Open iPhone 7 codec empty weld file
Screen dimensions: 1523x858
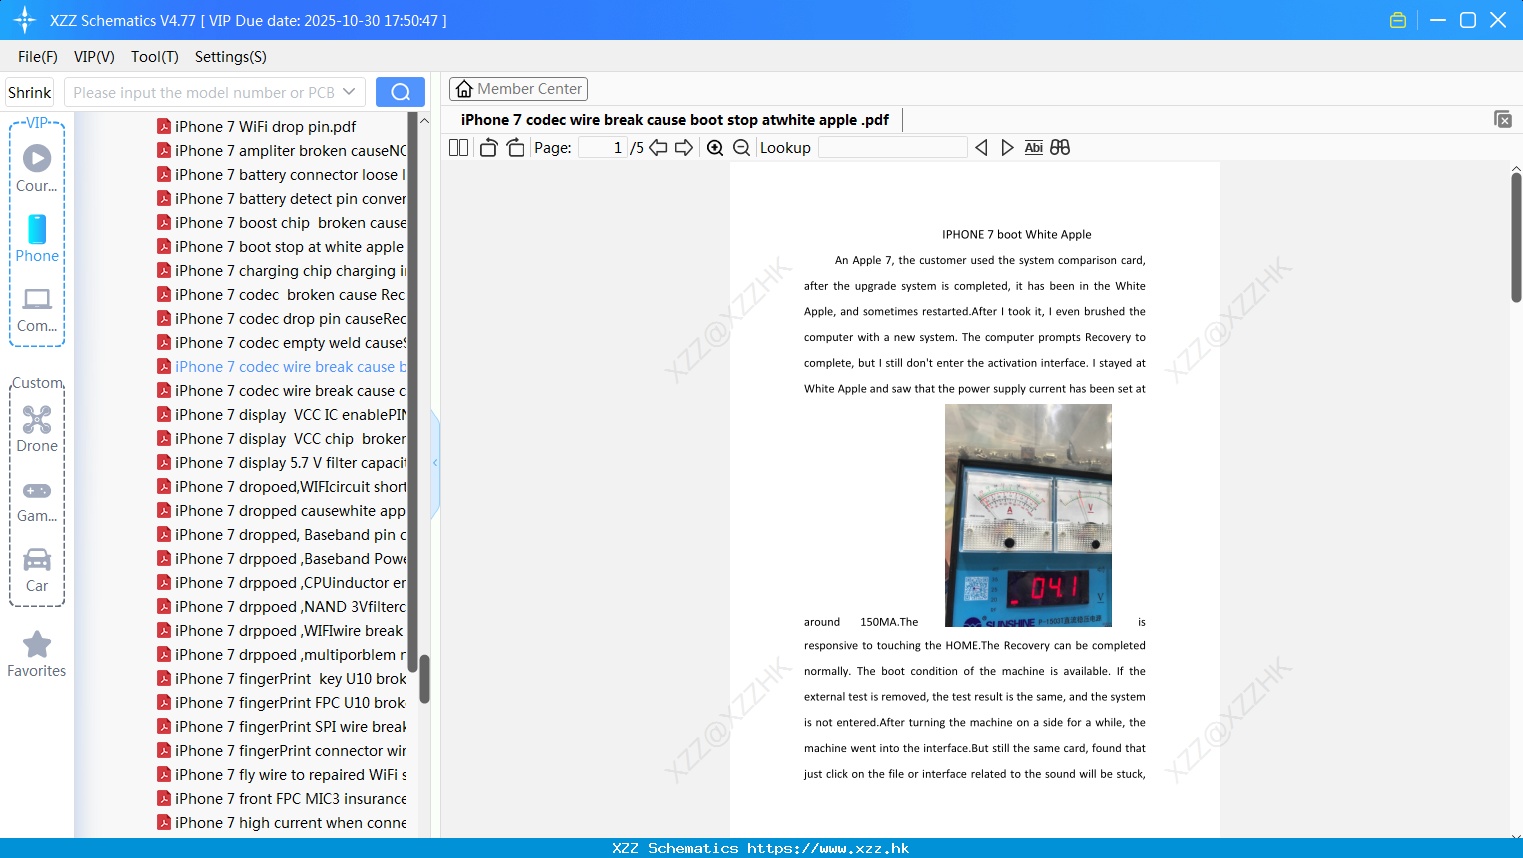(280, 342)
